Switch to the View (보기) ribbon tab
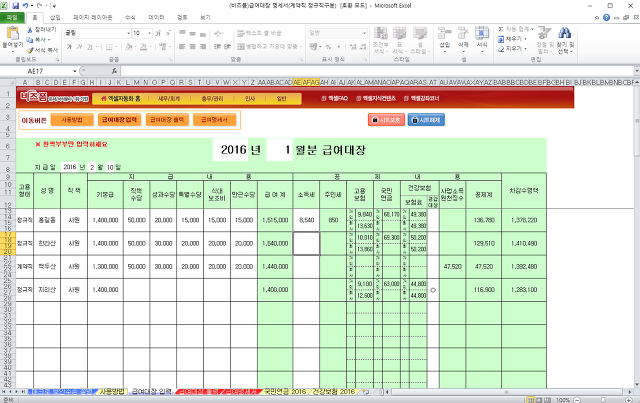Screen dimensions: 640x403 click(205, 18)
